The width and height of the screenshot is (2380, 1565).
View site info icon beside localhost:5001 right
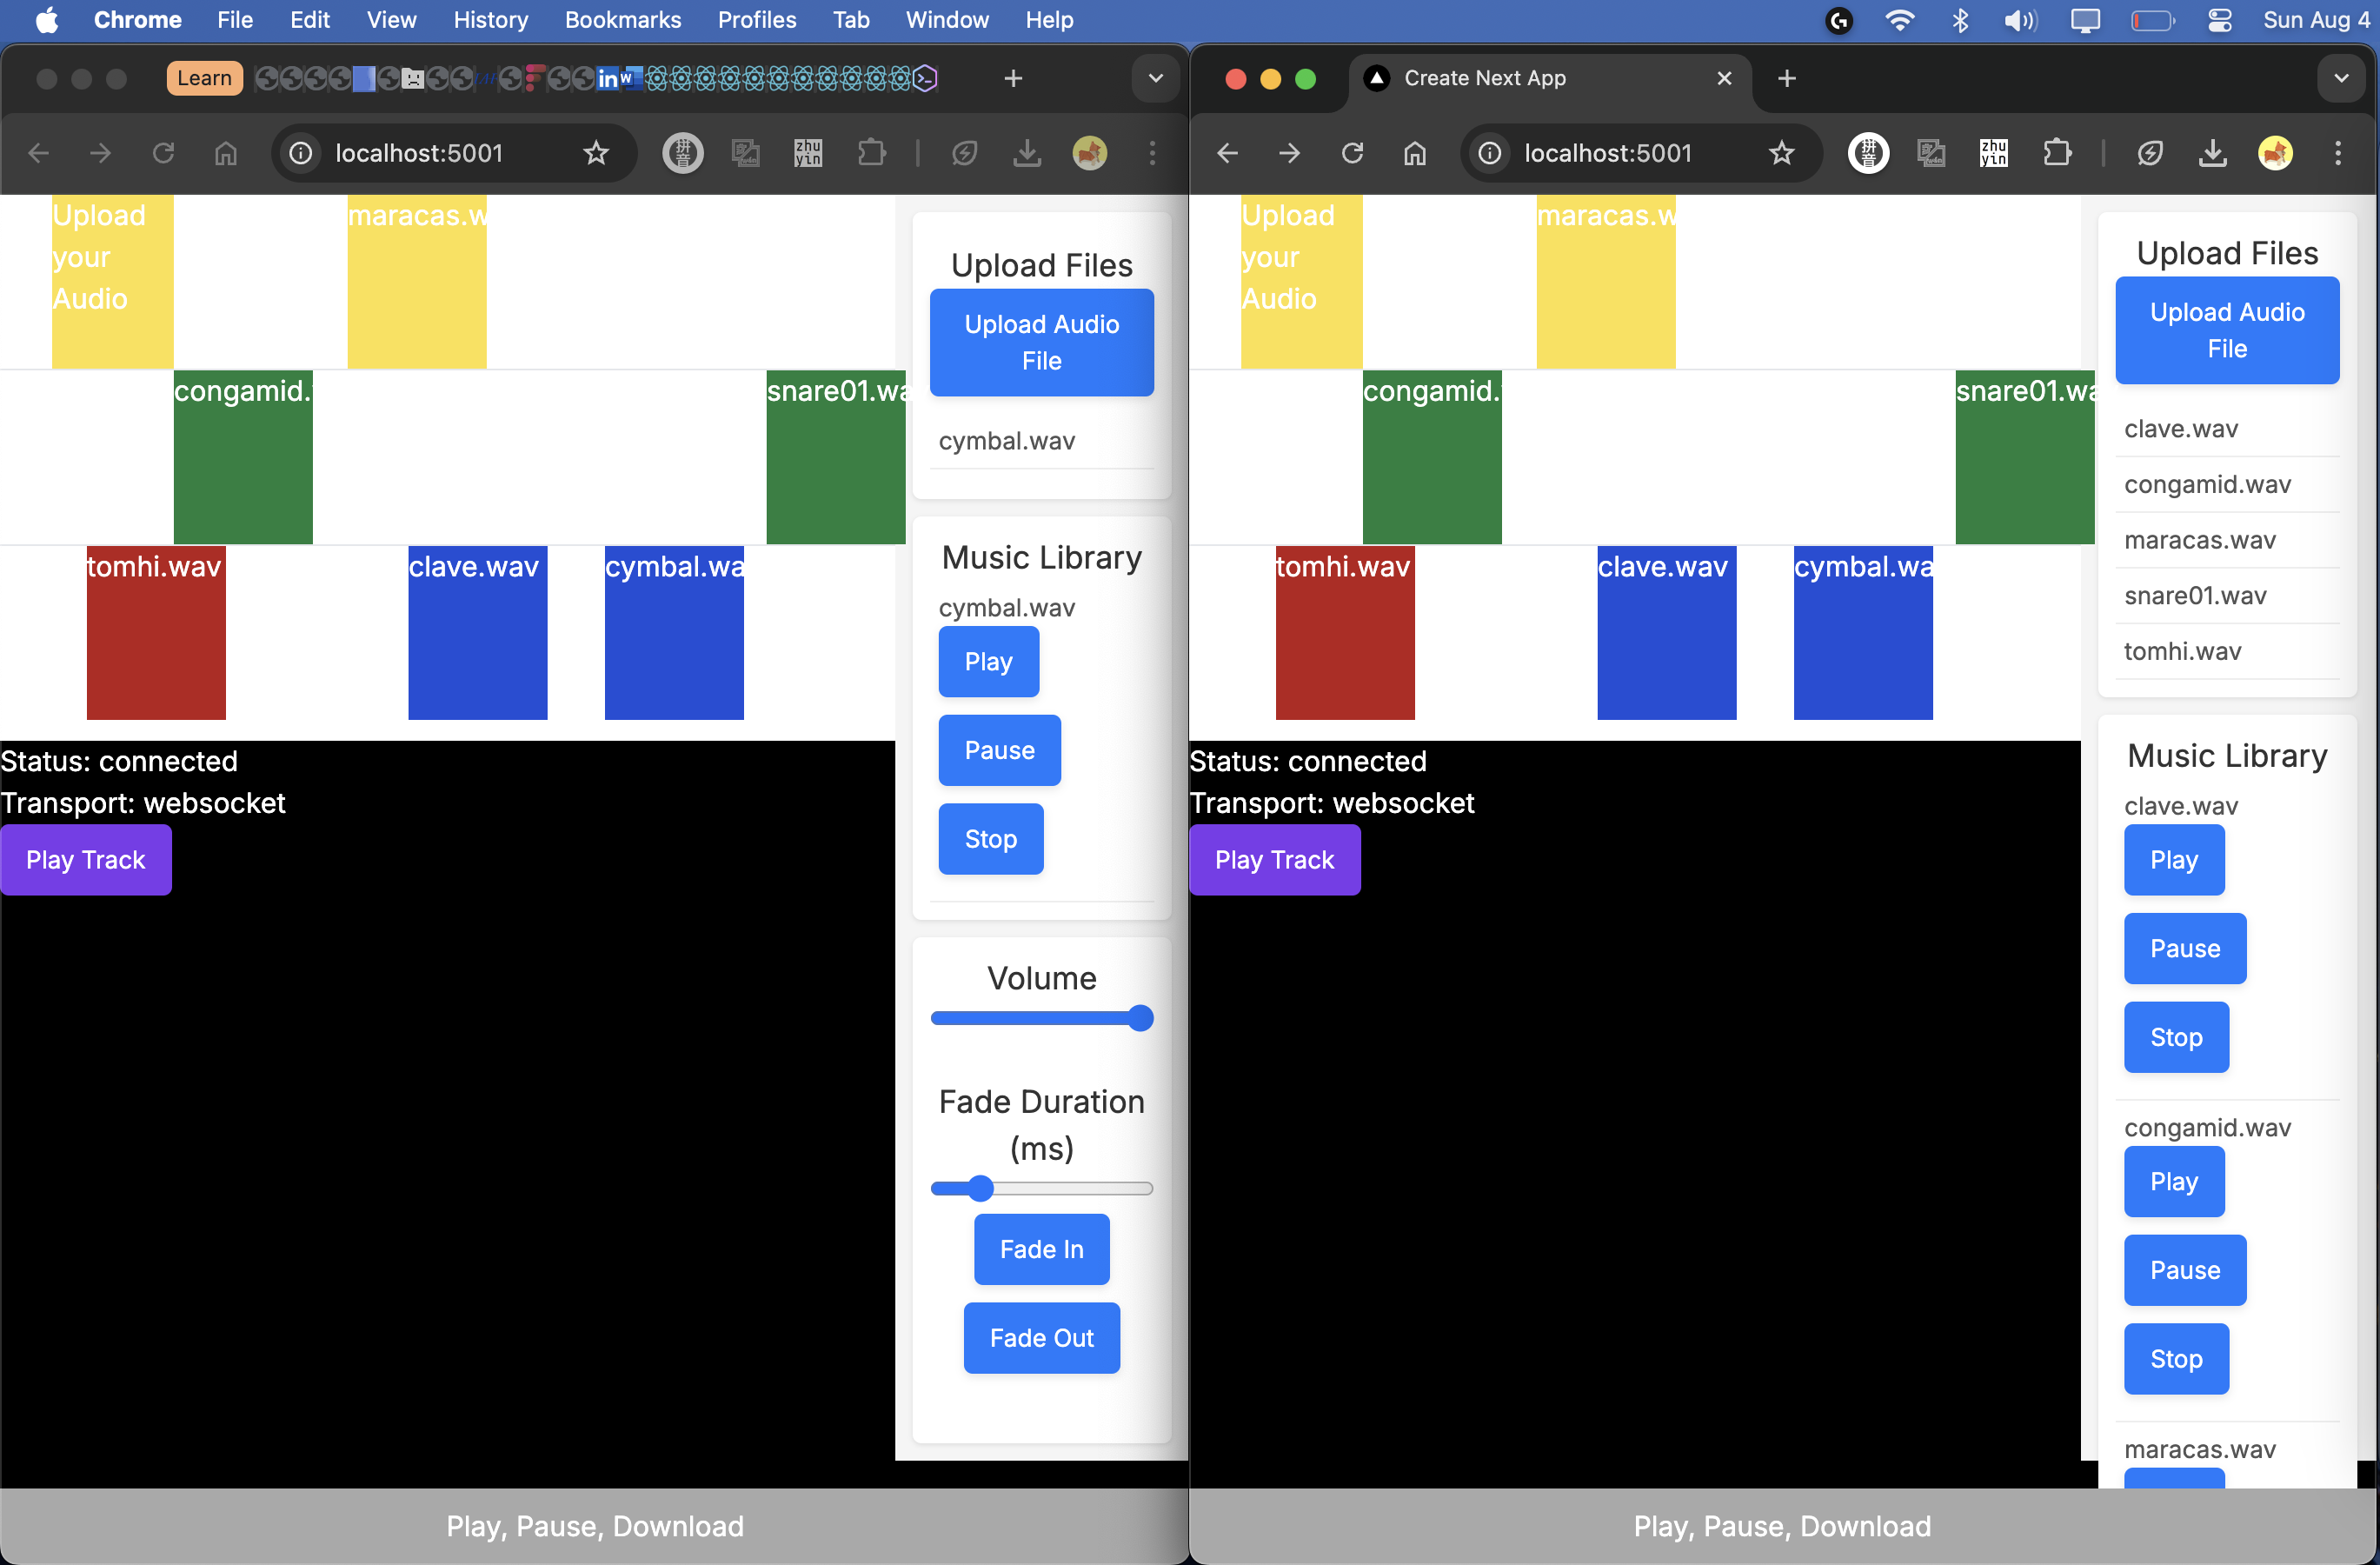[1490, 153]
